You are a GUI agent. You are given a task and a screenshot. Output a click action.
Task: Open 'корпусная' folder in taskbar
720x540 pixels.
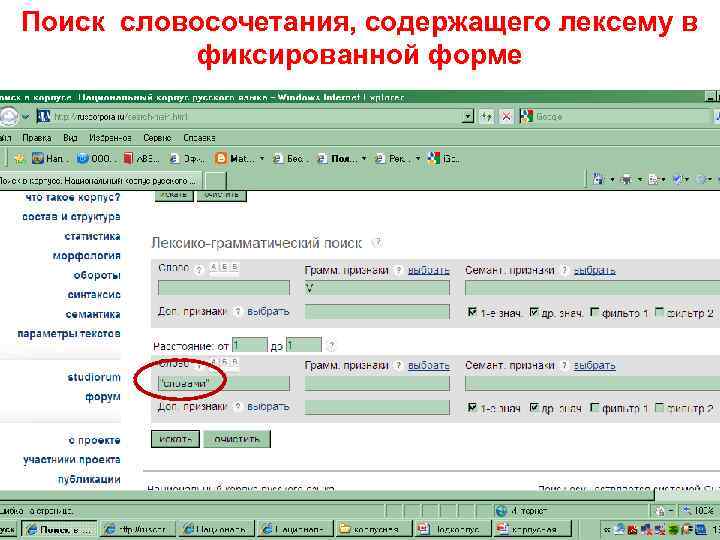pyautogui.click(x=373, y=529)
